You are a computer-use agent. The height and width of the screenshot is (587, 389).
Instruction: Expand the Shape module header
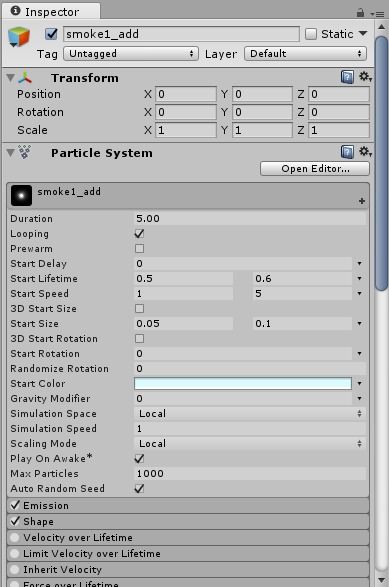188,521
